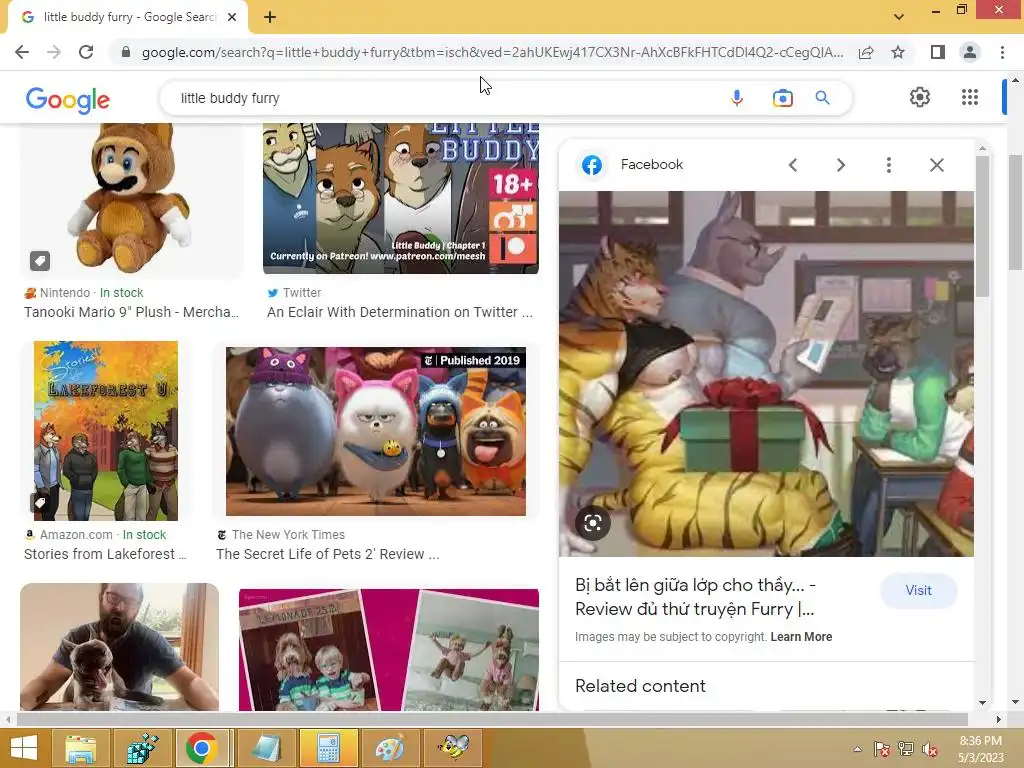Screen dimensions: 1024x768
Task: Open Google quick settings gear
Action: [x=920, y=97]
